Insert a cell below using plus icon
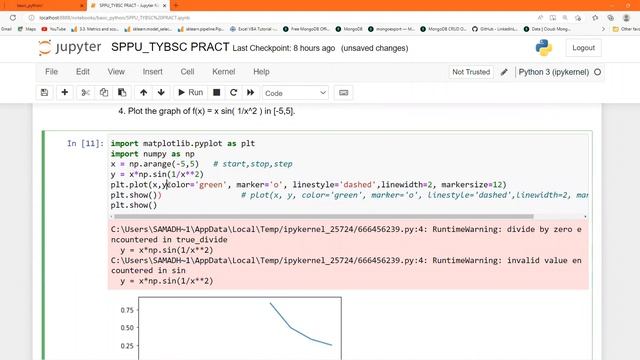 64,93
